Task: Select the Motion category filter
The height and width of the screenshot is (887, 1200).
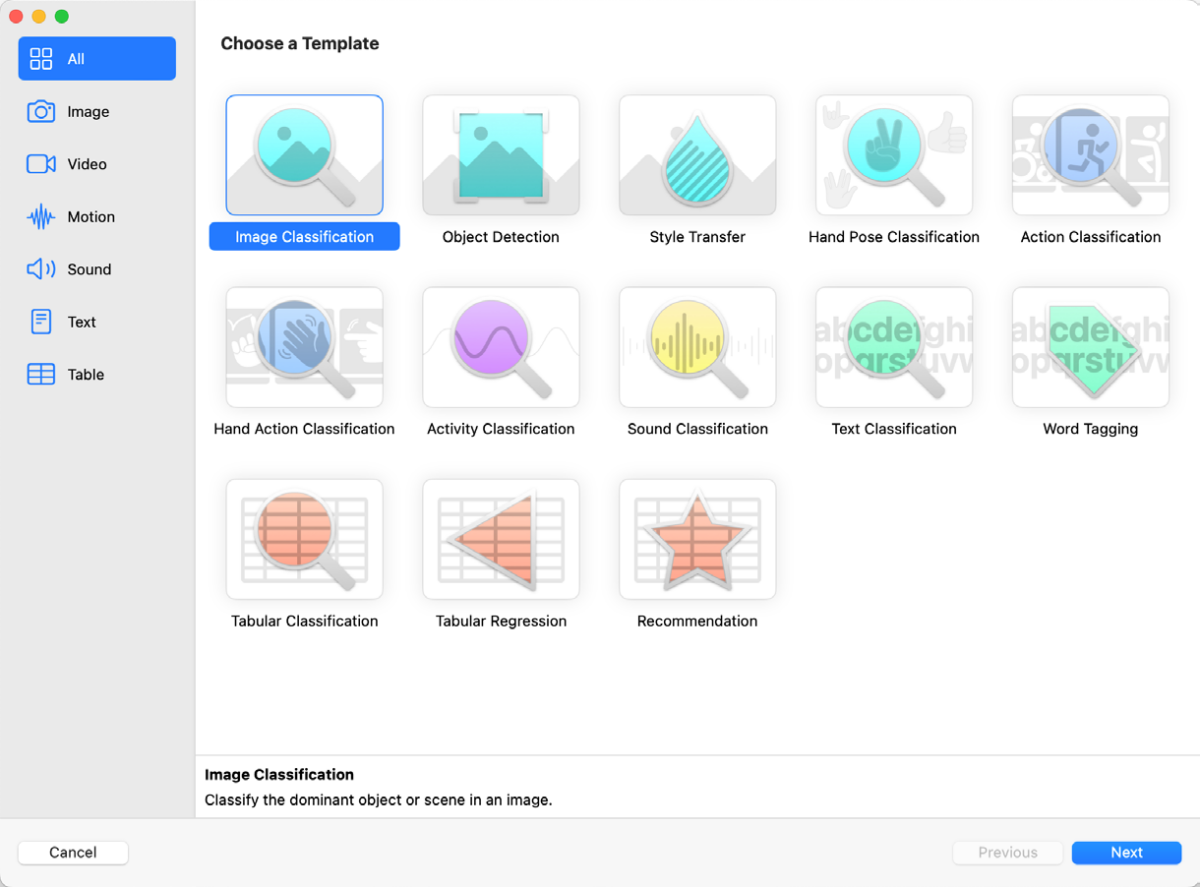Action: pyautogui.click(x=96, y=216)
